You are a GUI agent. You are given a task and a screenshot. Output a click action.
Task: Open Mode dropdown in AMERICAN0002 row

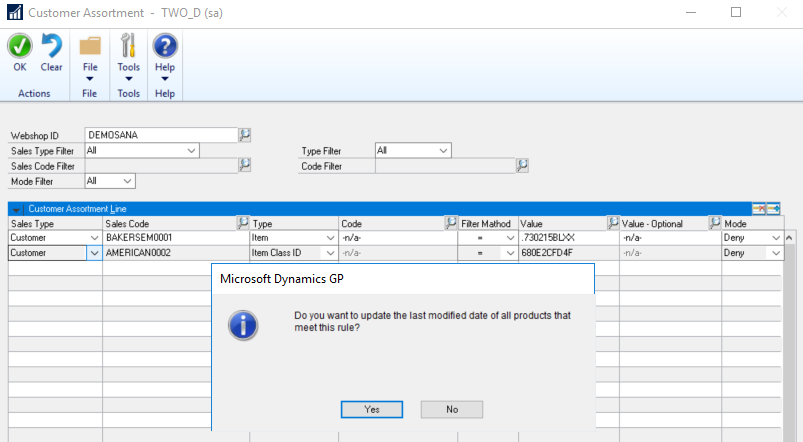pyautogui.click(x=776, y=253)
